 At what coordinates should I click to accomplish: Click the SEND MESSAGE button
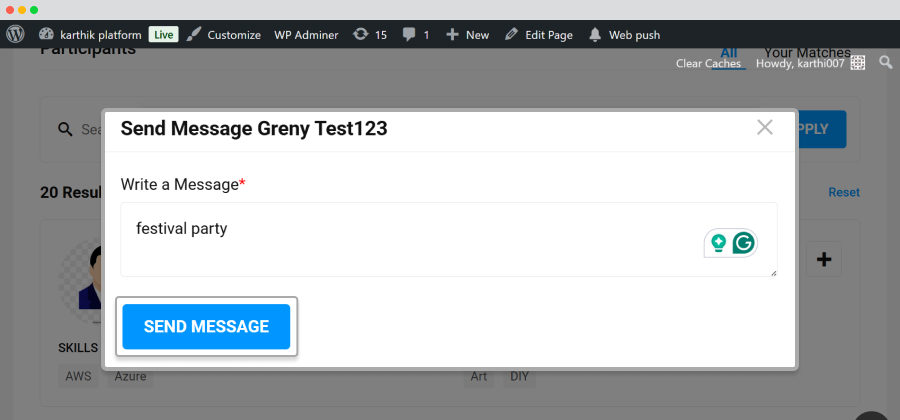point(206,326)
